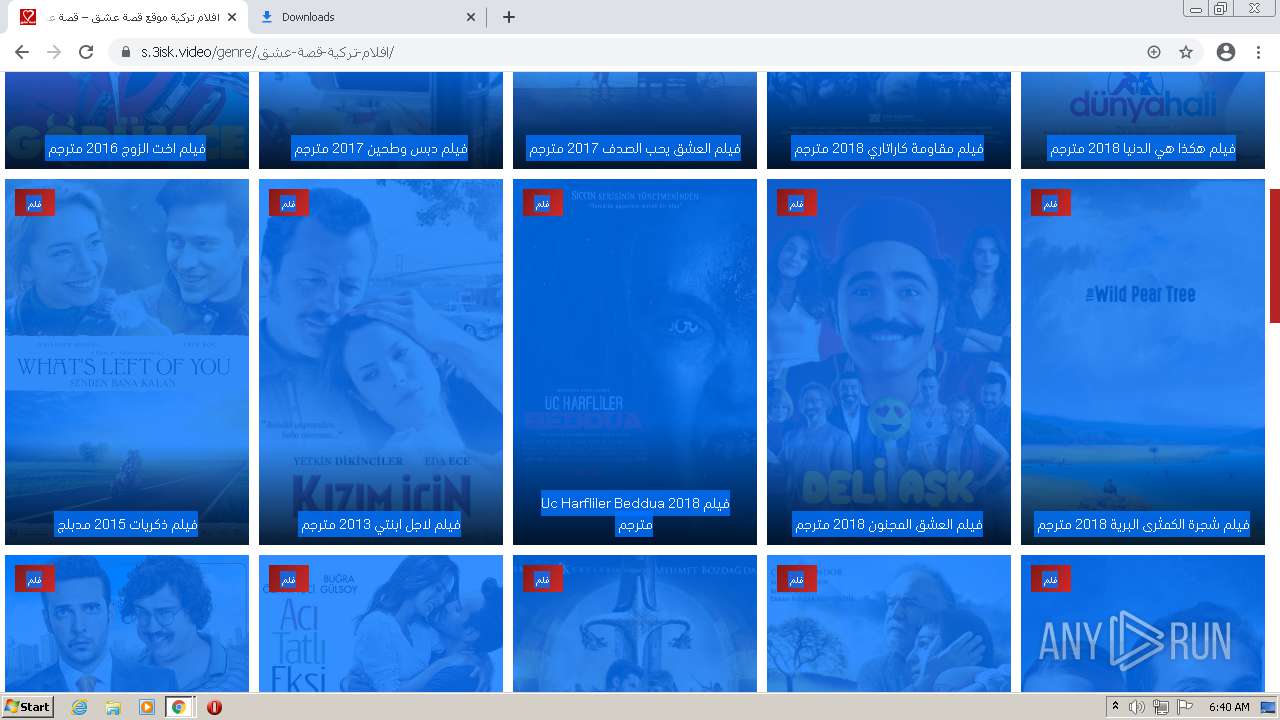Open the two men in suits poster
Viewport: 1280px width, 720px height.
point(127,623)
